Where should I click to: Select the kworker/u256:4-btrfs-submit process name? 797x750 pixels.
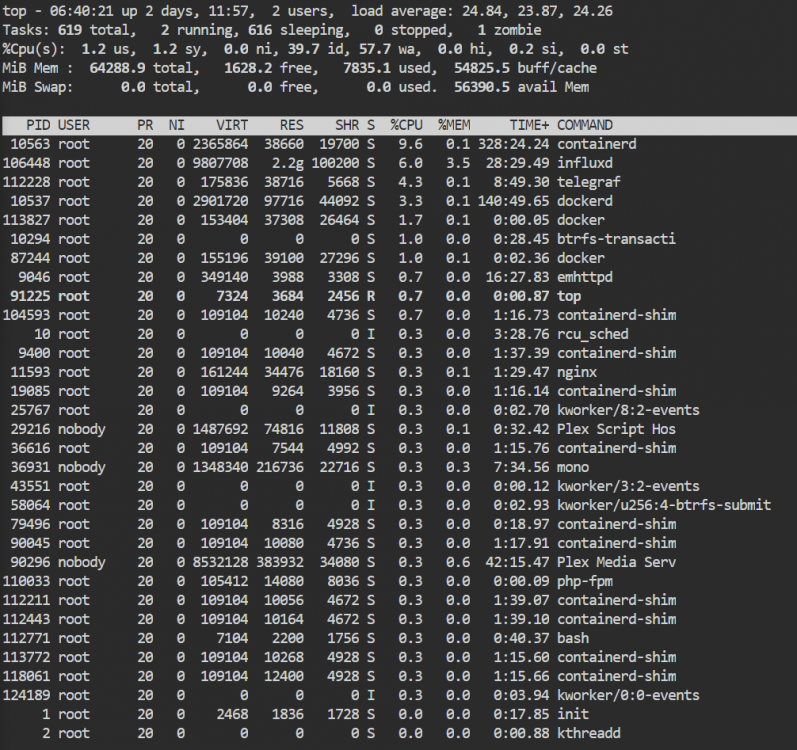coord(664,505)
